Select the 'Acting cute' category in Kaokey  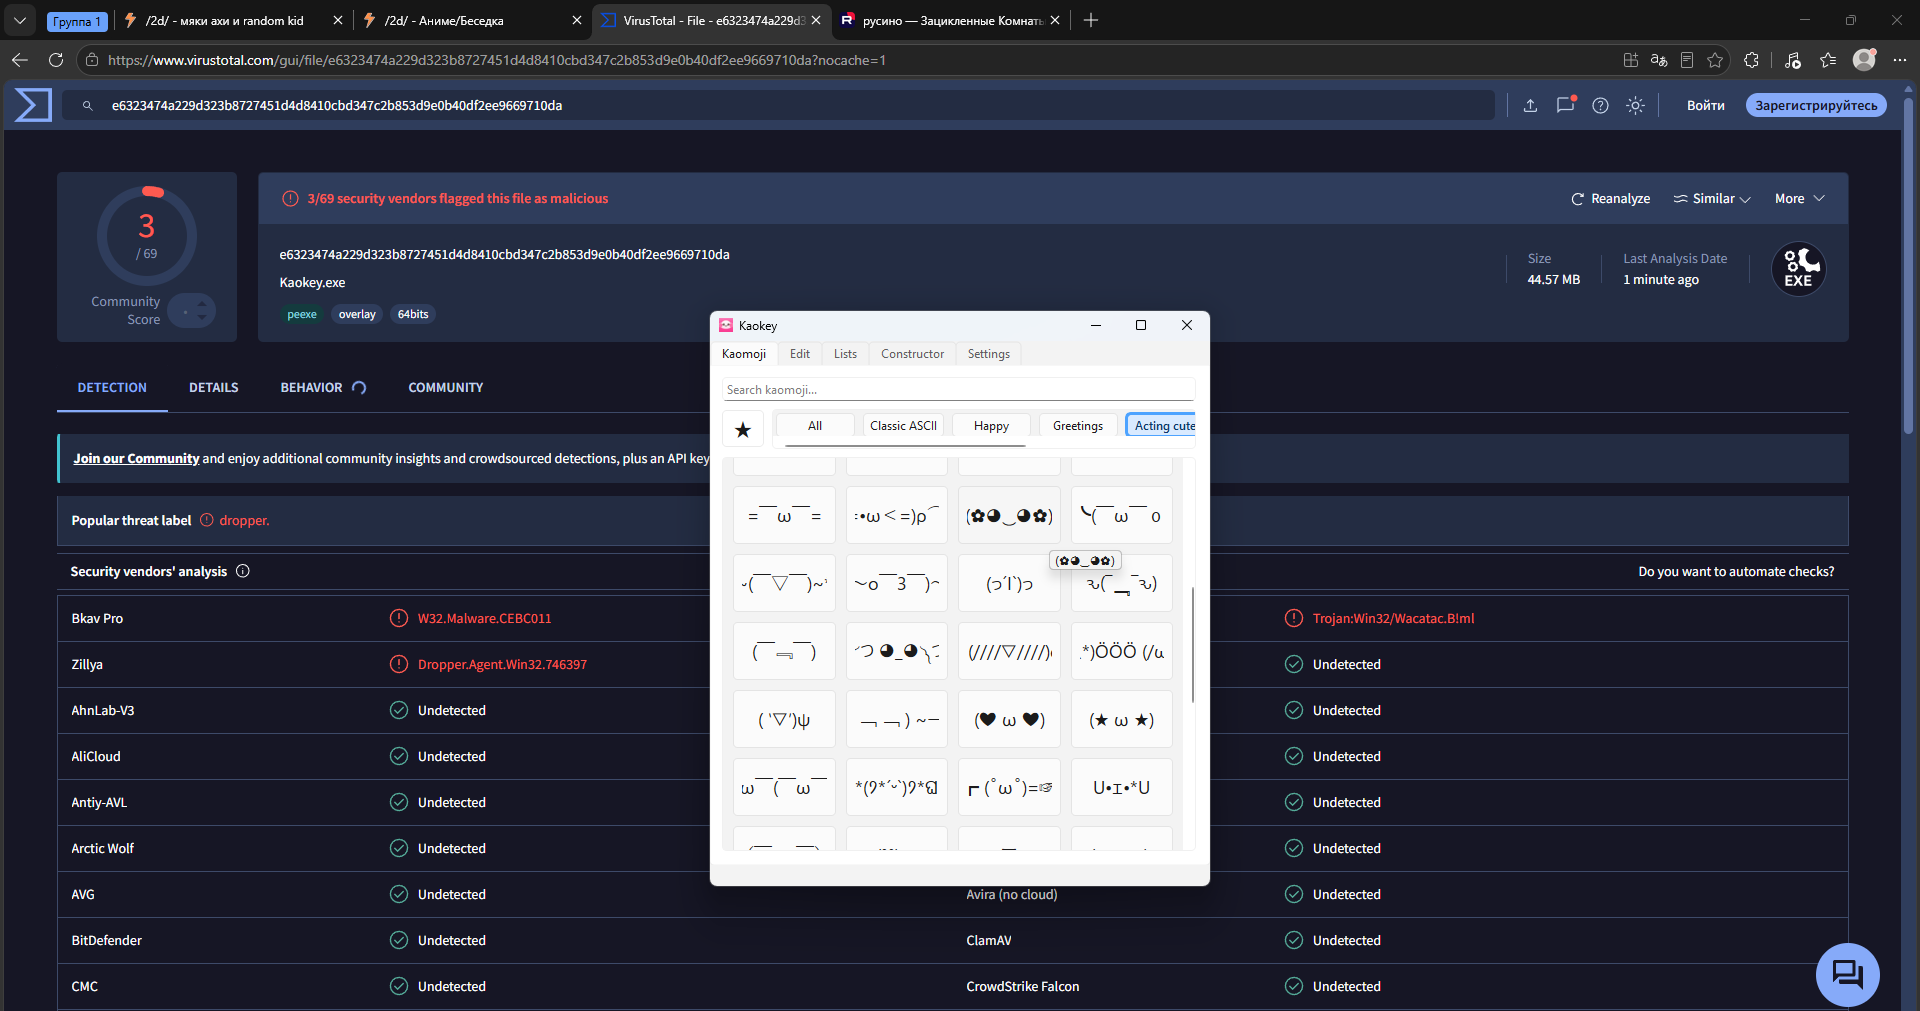click(x=1162, y=426)
